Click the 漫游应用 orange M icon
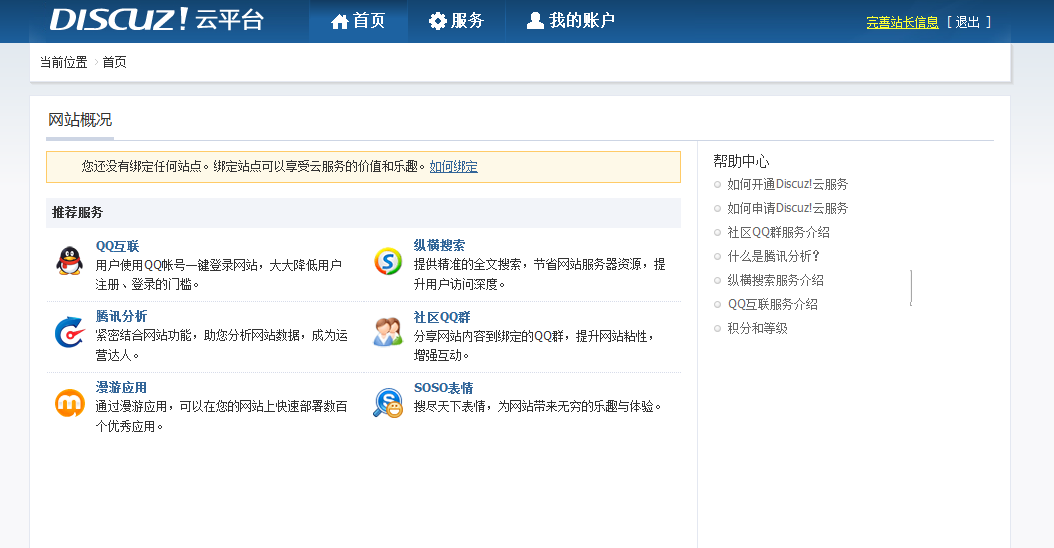1054x548 pixels. pos(69,403)
